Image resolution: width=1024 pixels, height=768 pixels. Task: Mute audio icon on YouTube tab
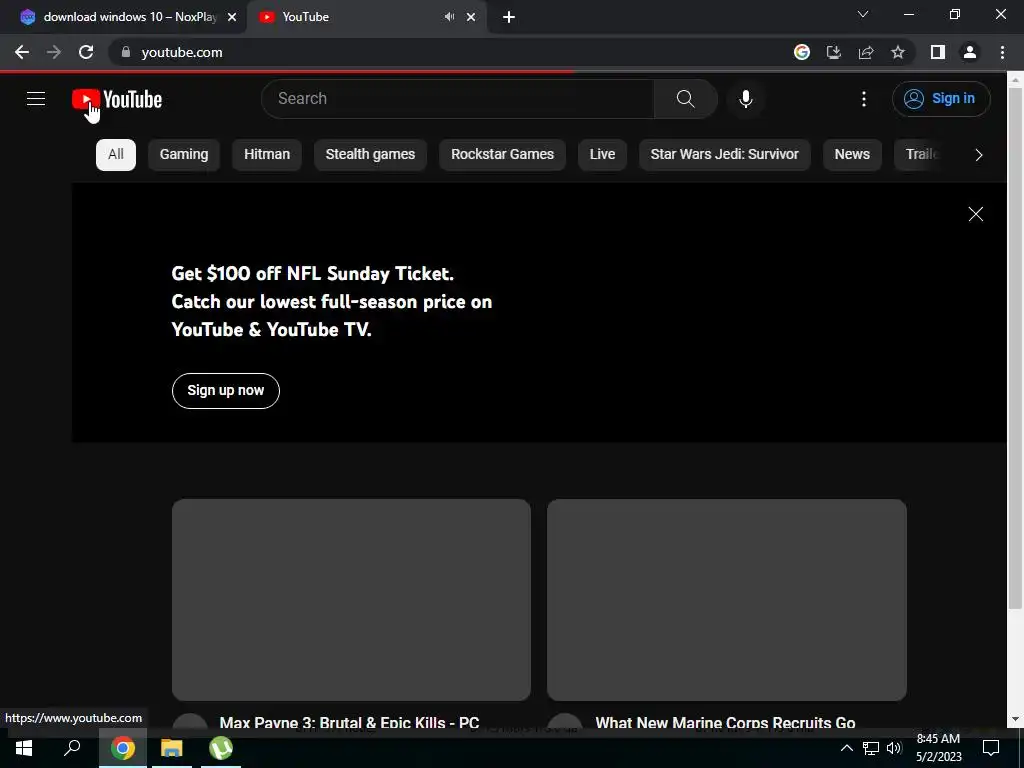(449, 17)
